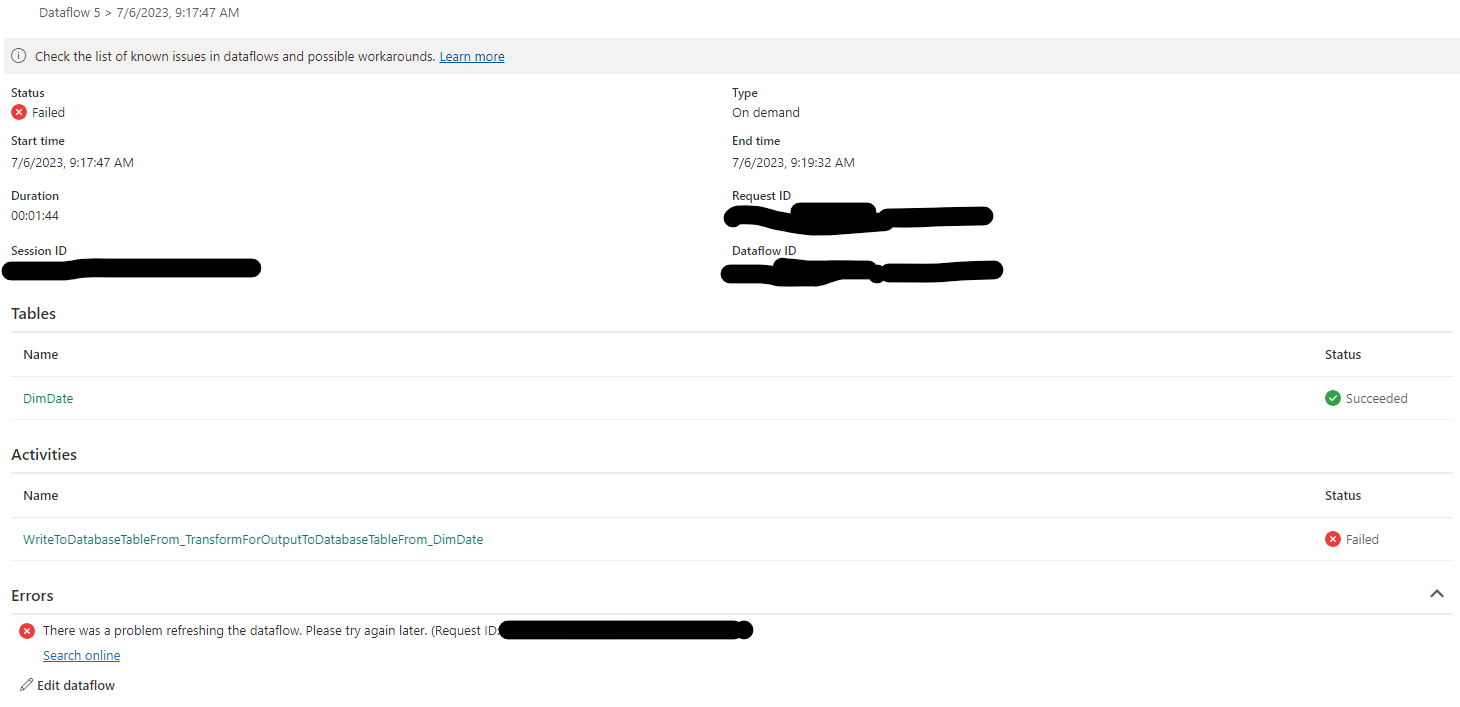
Task: Click the Edit dataflow button
Action: pos(67,685)
